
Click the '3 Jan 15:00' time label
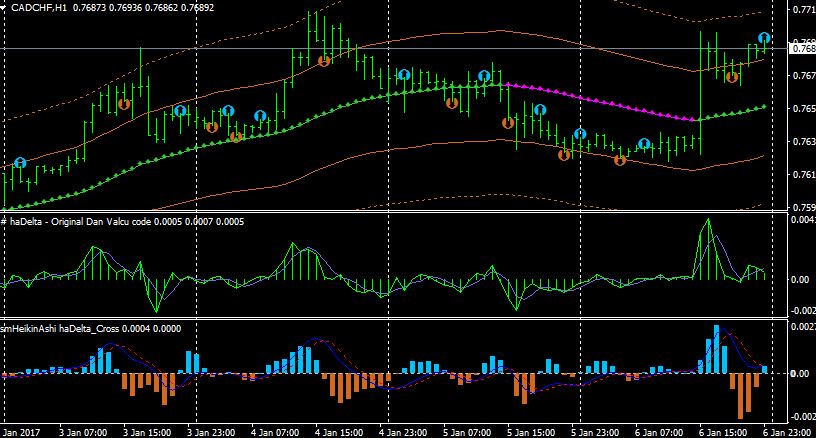[x=147, y=432]
